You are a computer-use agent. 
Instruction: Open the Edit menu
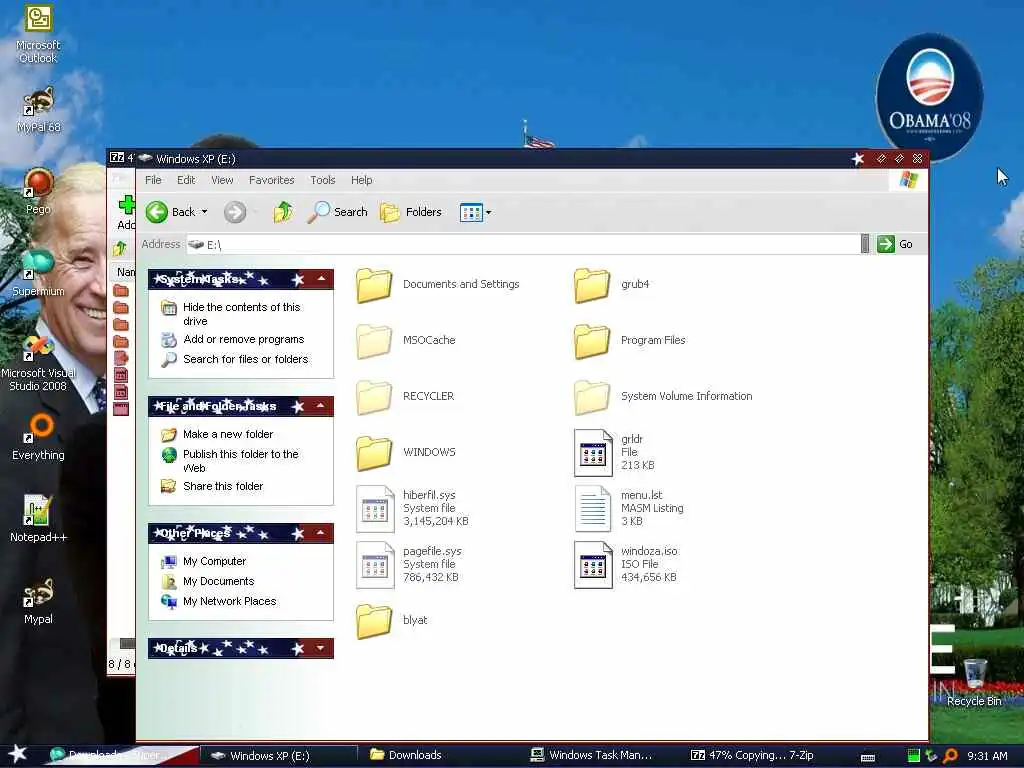[186, 180]
